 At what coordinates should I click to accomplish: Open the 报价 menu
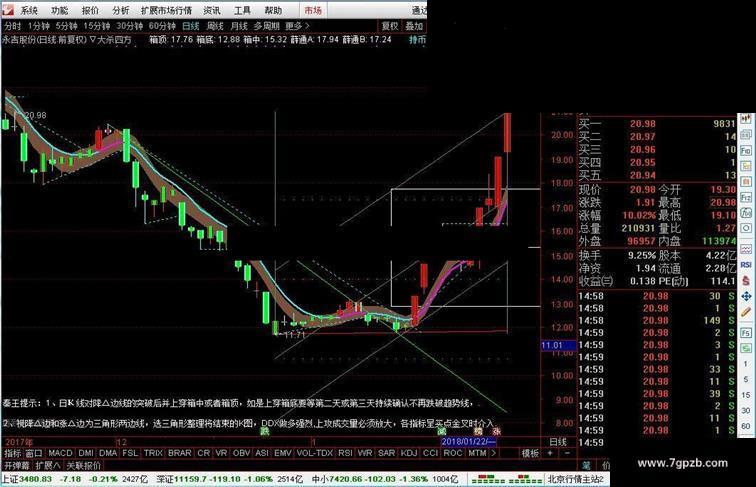click(90, 10)
